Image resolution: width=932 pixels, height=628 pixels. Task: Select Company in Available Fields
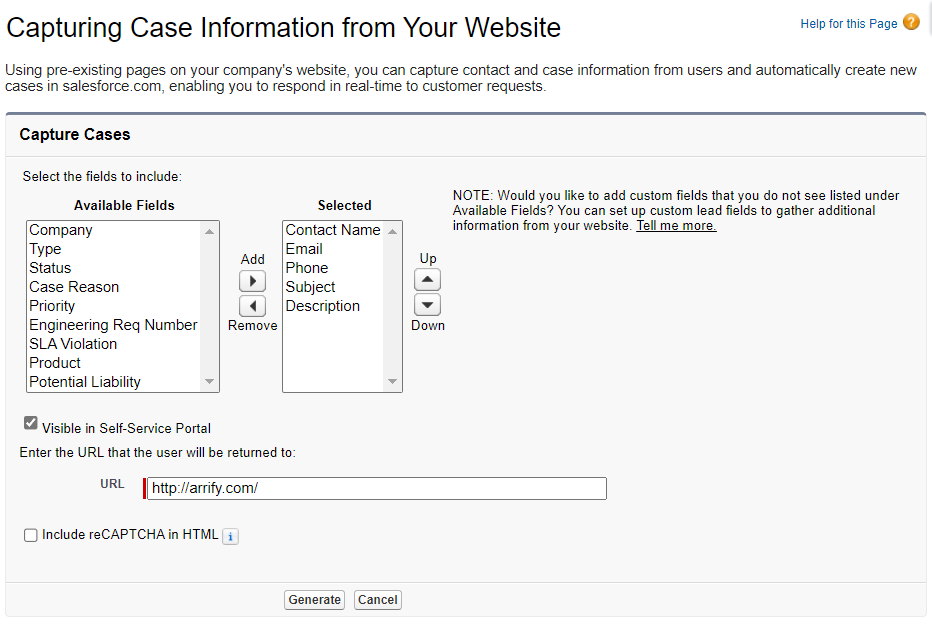pyautogui.click(x=61, y=230)
